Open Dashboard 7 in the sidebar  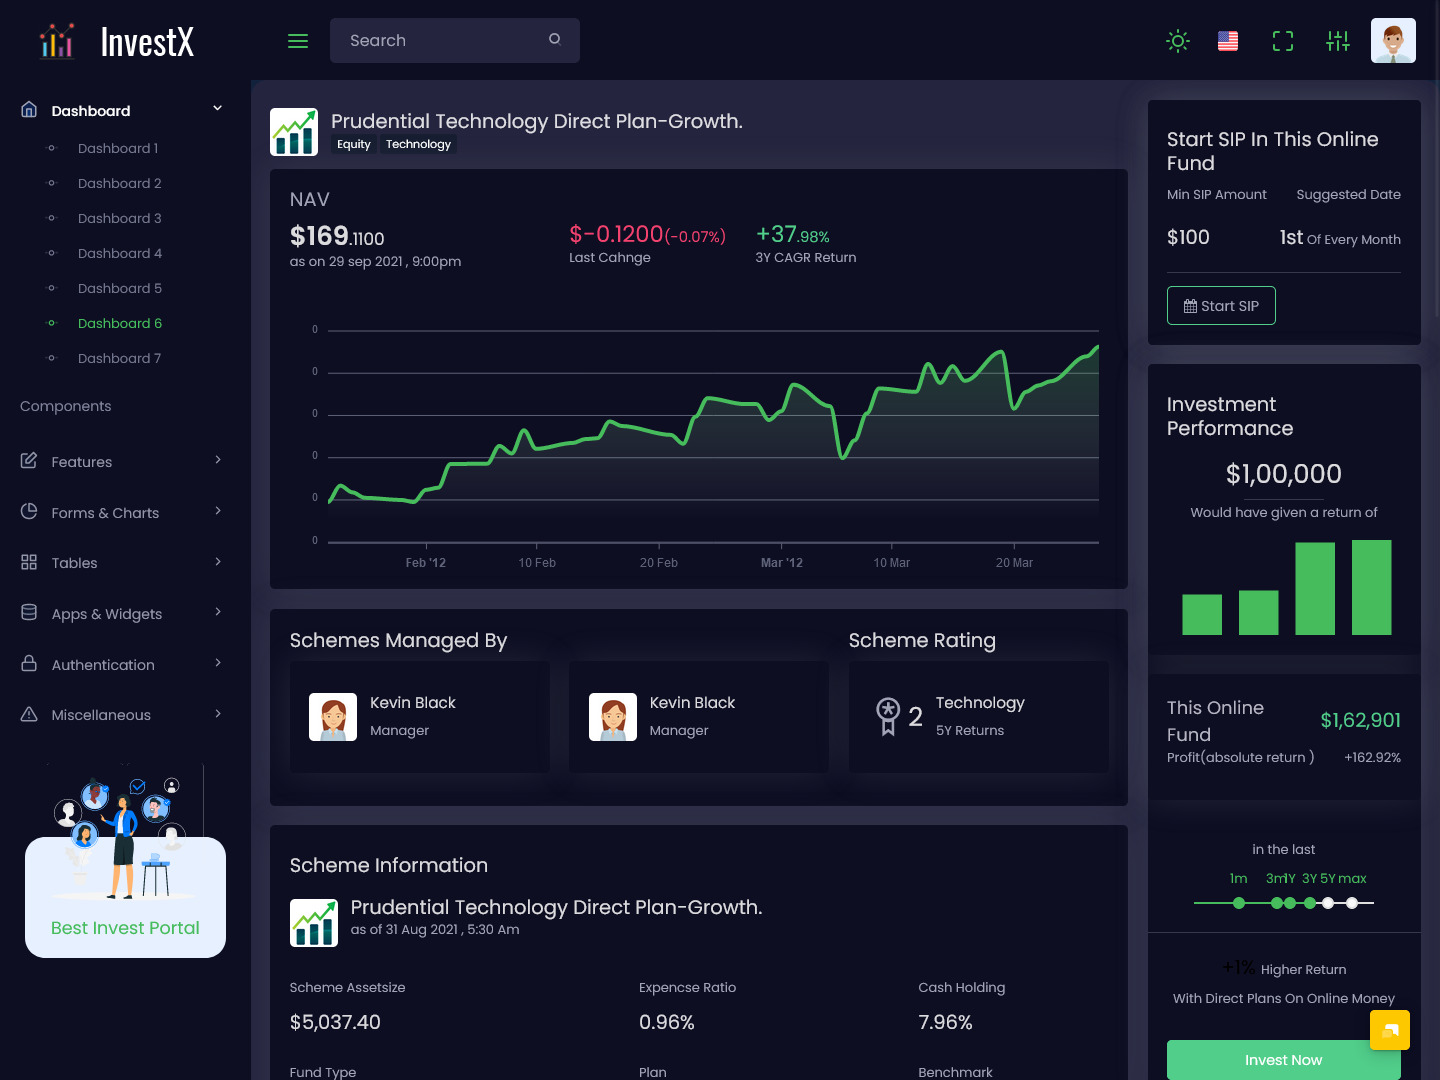pos(119,358)
